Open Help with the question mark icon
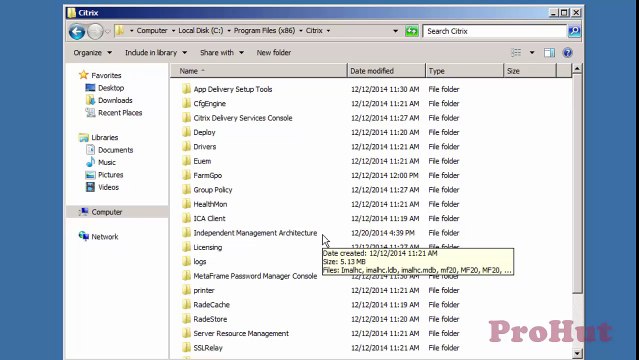 [567, 53]
